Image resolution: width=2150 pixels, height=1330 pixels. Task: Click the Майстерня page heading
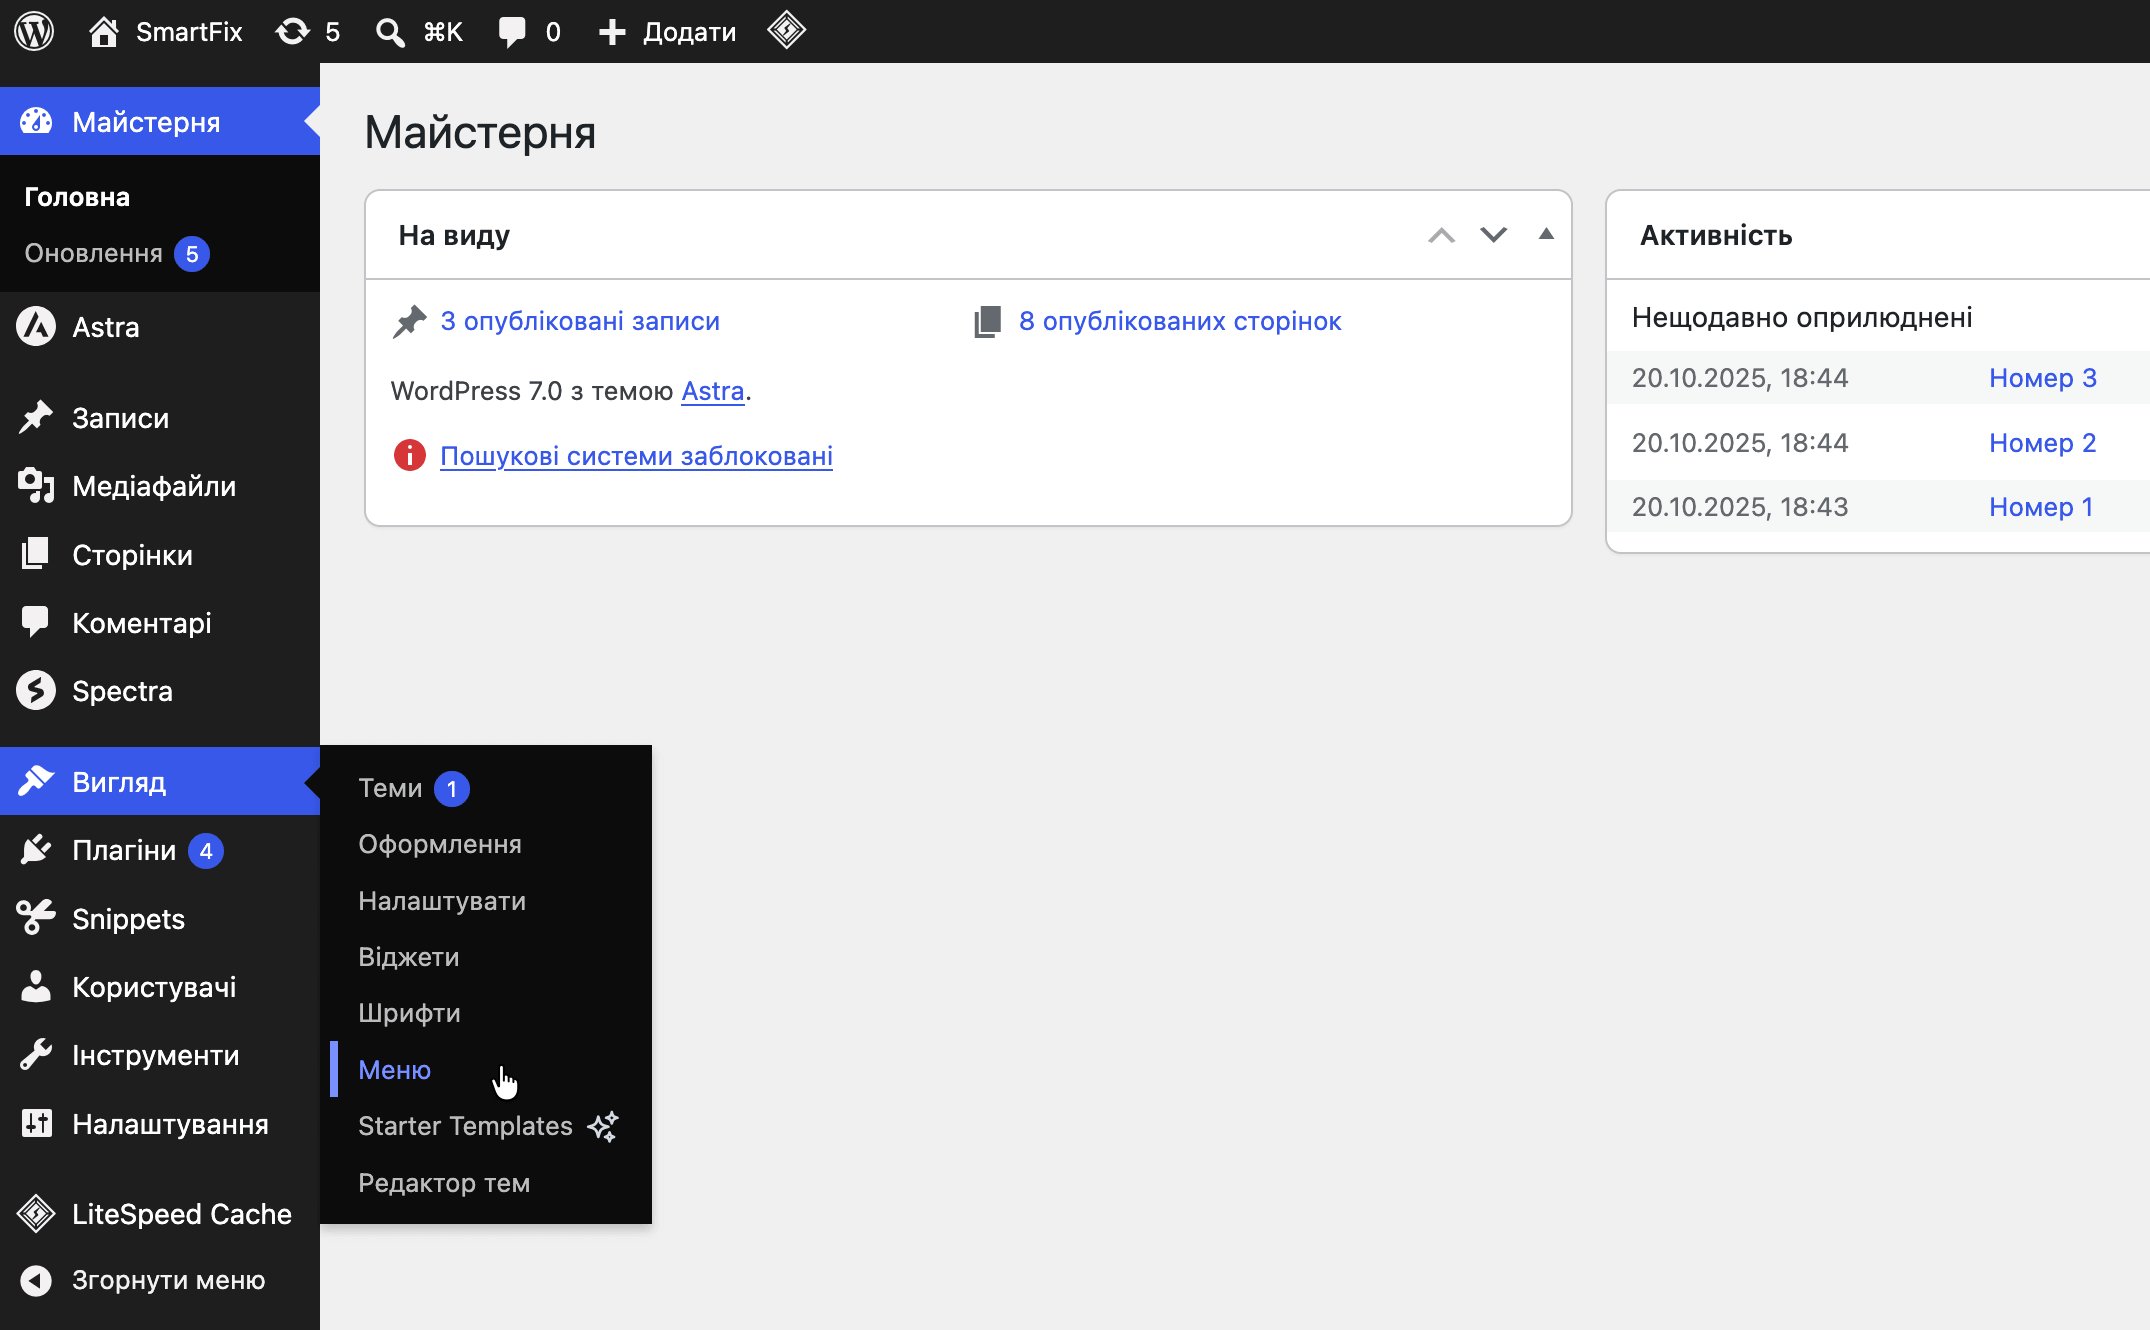click(480, 132)
